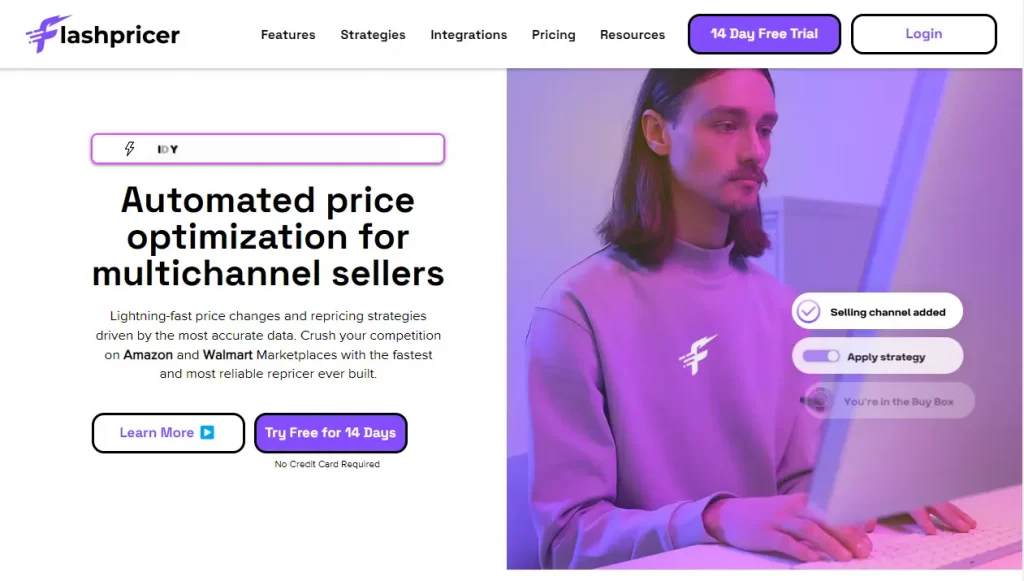
Task: Click the Amazon bold link text
Action: [148, 354]
